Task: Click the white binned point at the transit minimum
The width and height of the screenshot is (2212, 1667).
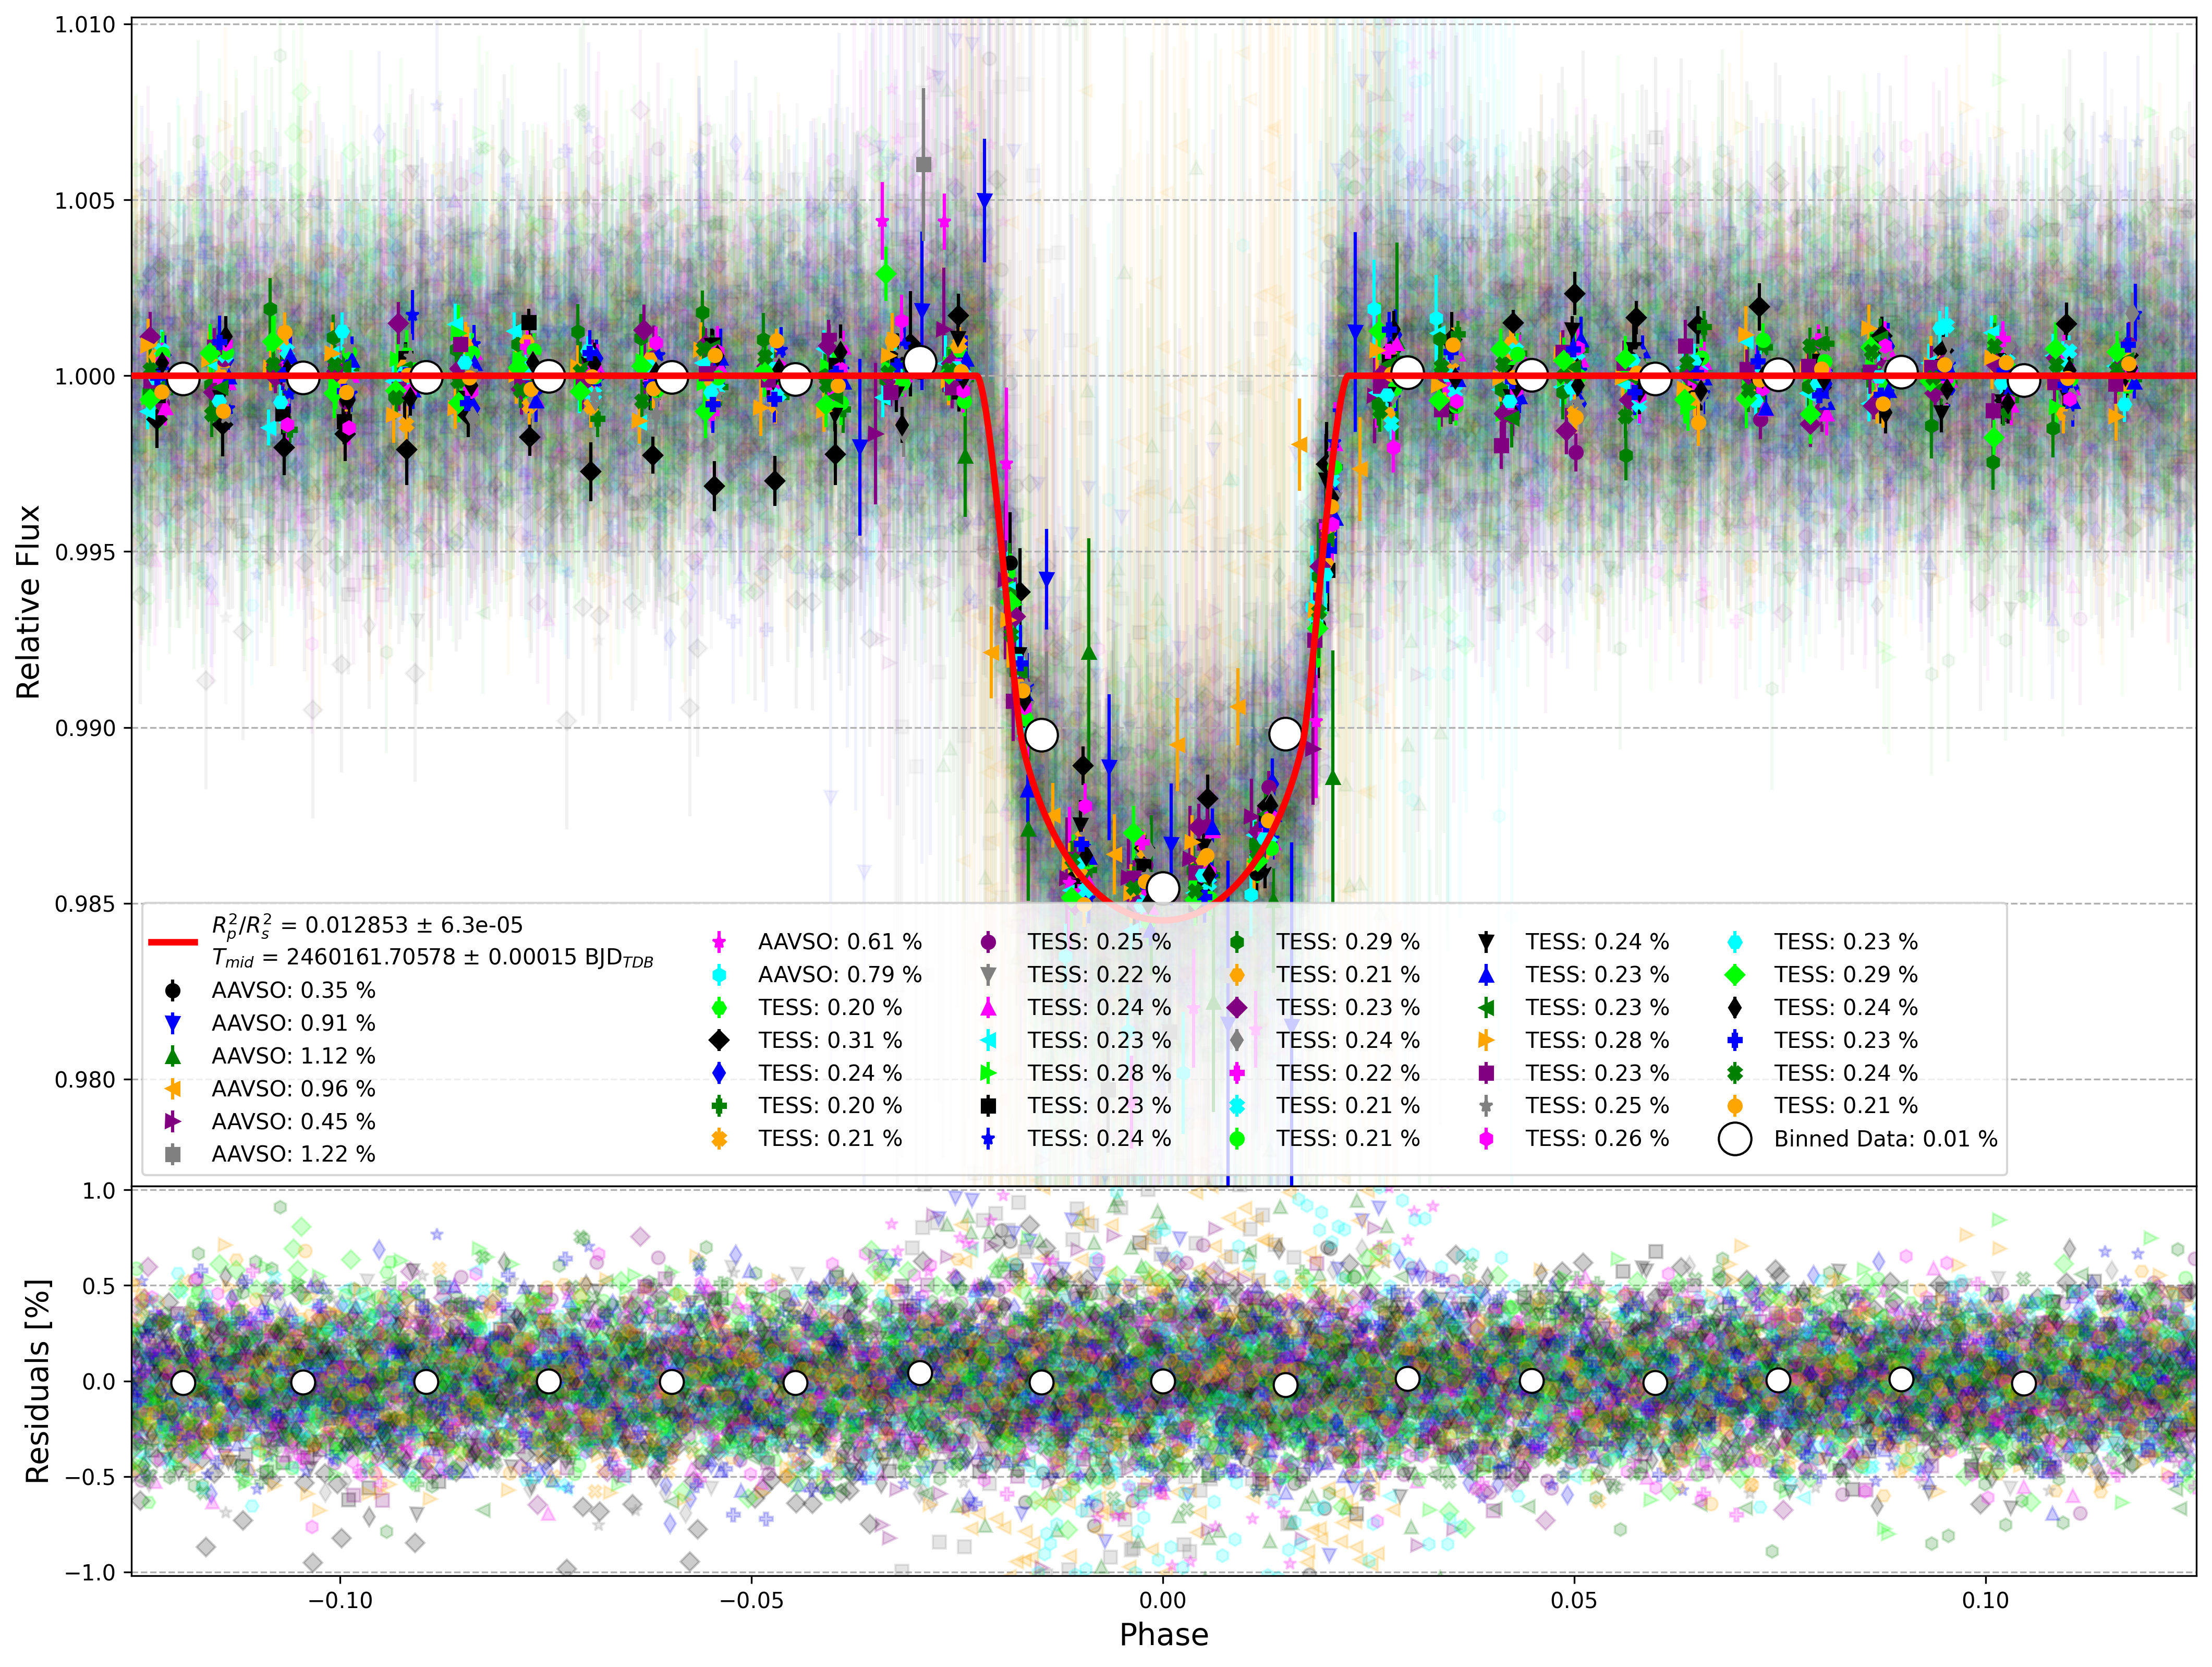Action: coord(1163,888)
